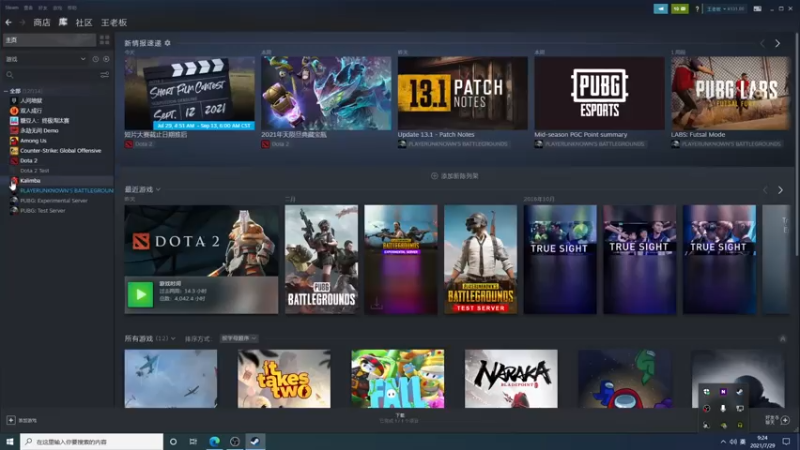Image resolution: width=800 pixels, height=450 pixels.
Task: Open the 商店 store tab
Action: (x=42, y=22)
